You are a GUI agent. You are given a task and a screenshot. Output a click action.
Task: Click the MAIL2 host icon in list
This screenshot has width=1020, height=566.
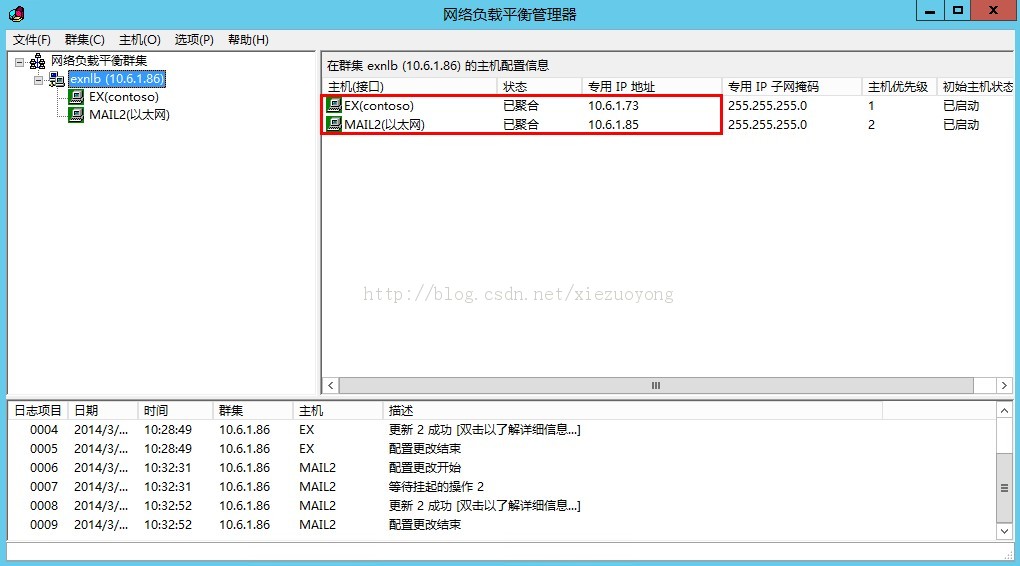(334, 124)
